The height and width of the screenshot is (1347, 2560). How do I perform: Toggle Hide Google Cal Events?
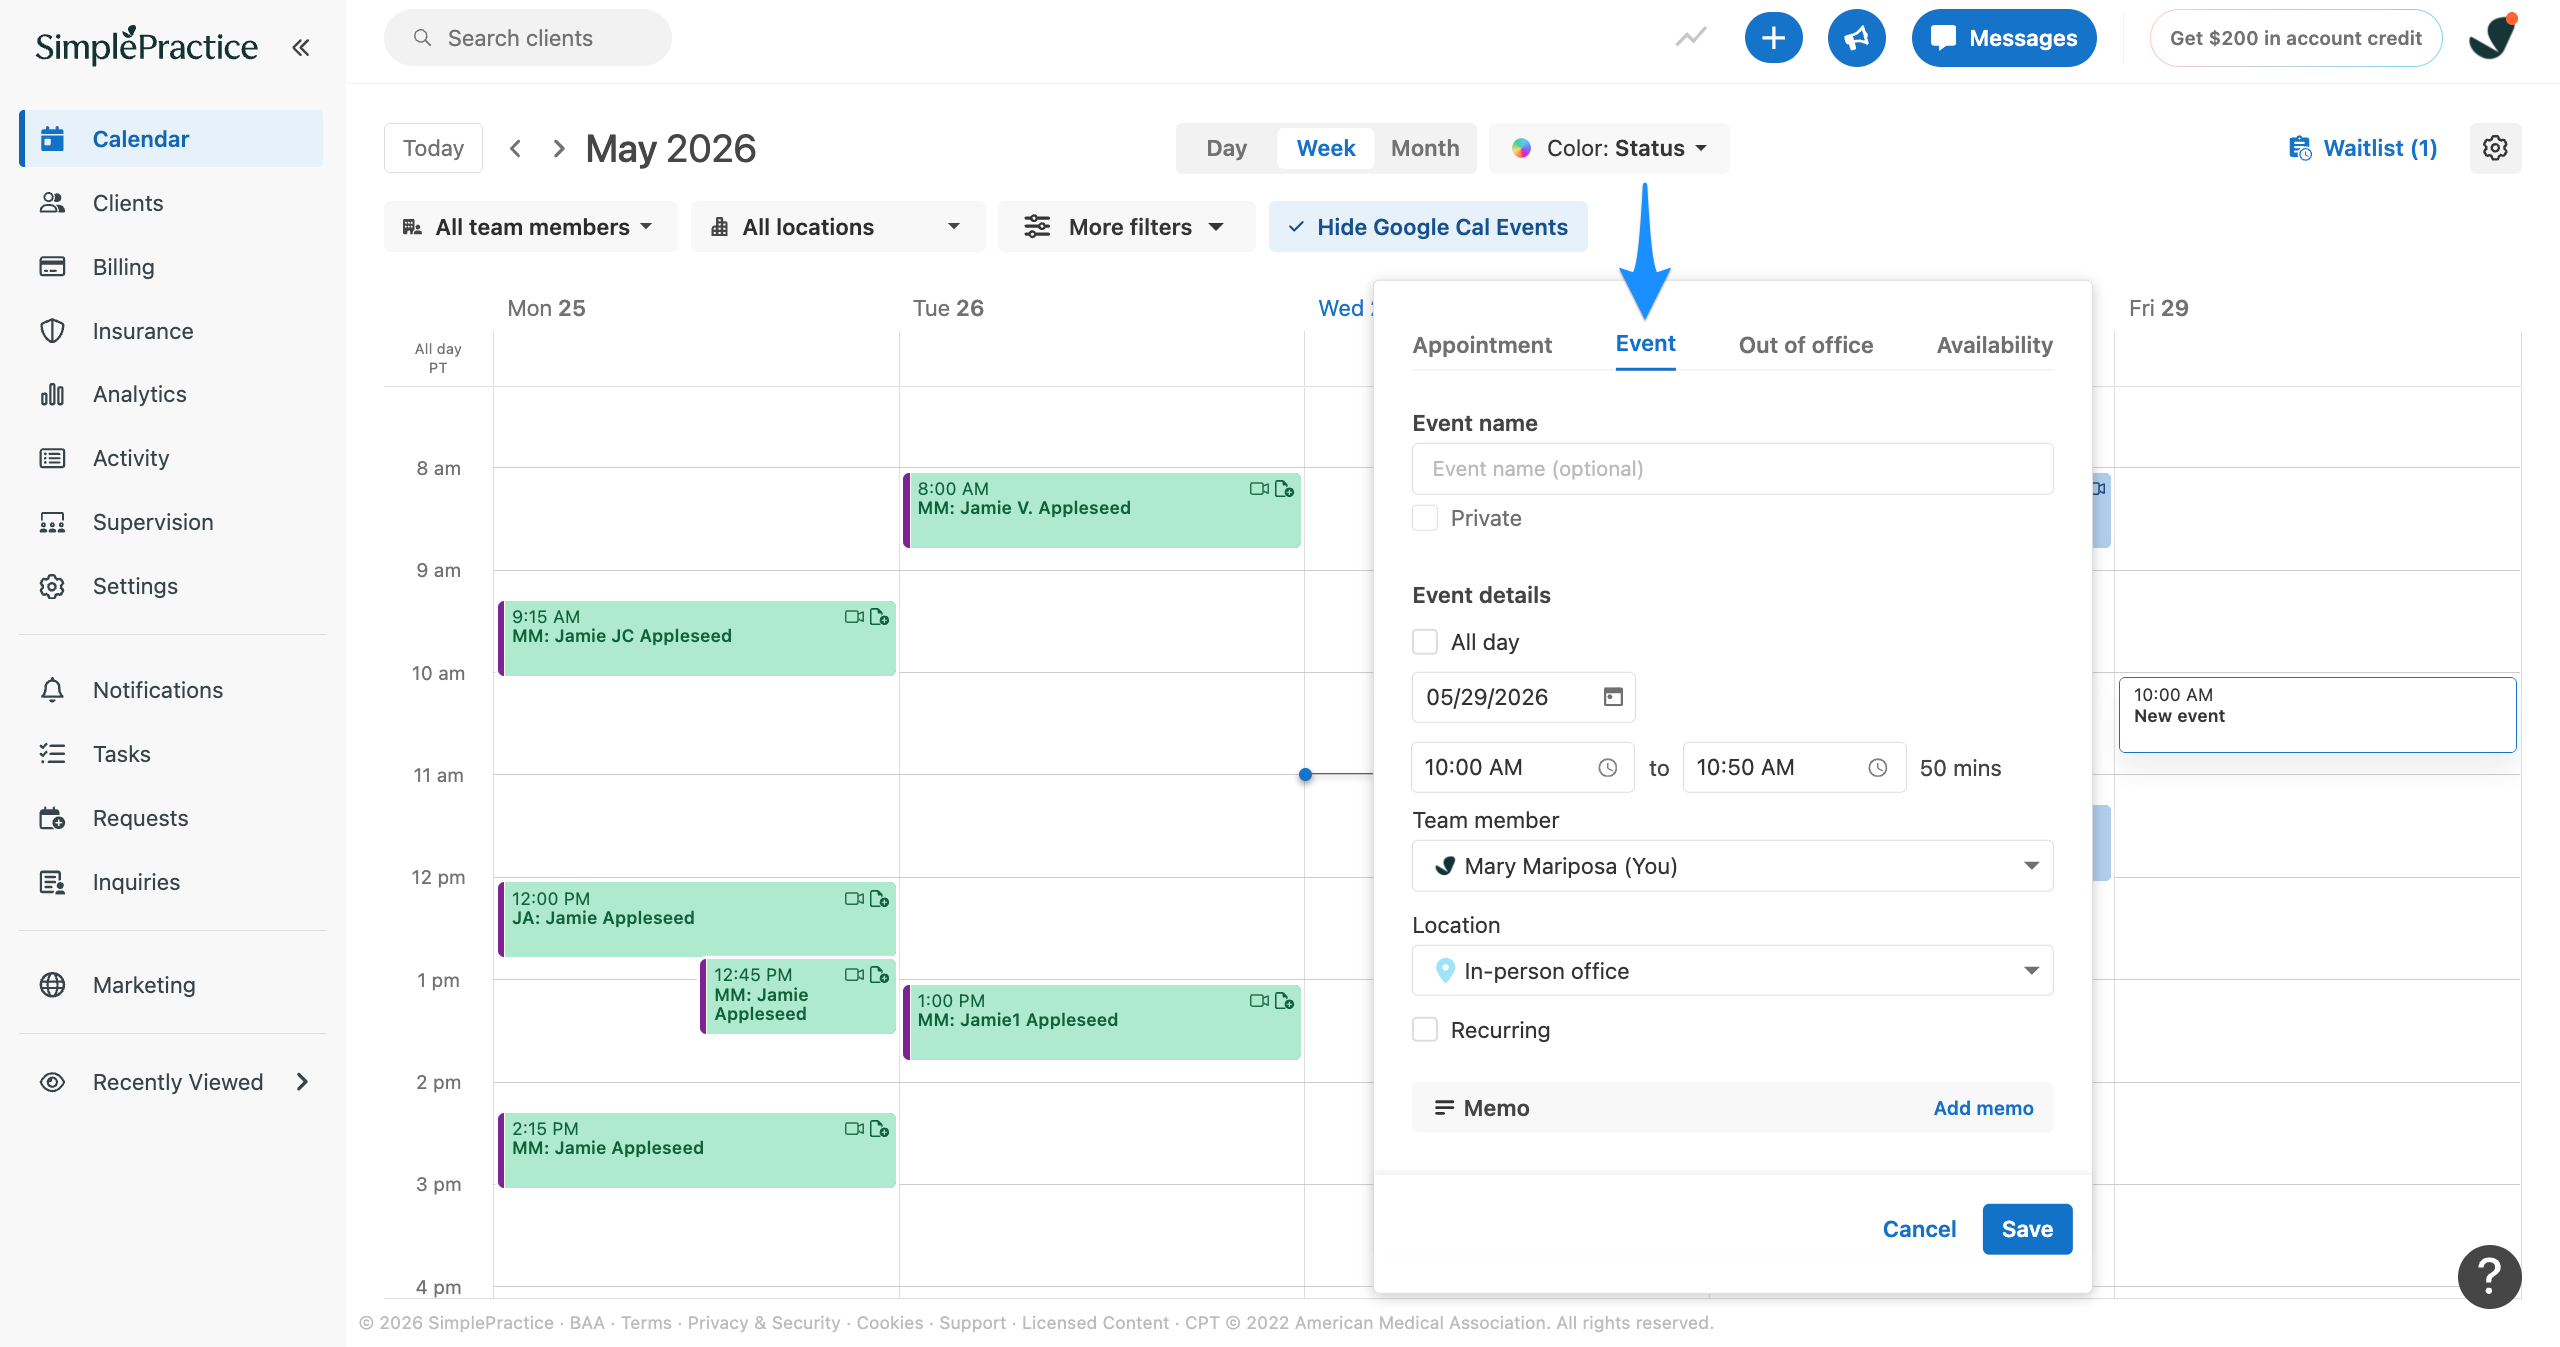pos(1428,227)
